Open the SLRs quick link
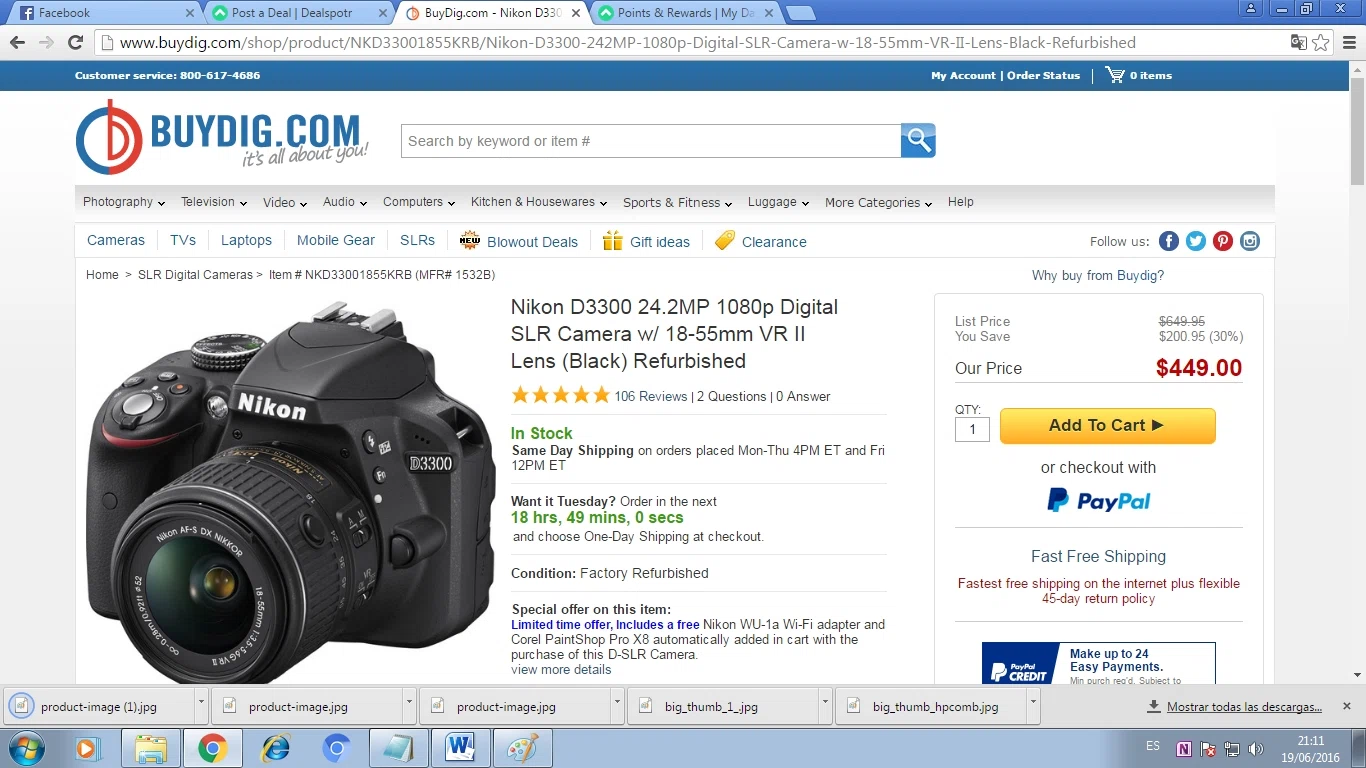The image size is (1366, 768). (x=417, y=240)
